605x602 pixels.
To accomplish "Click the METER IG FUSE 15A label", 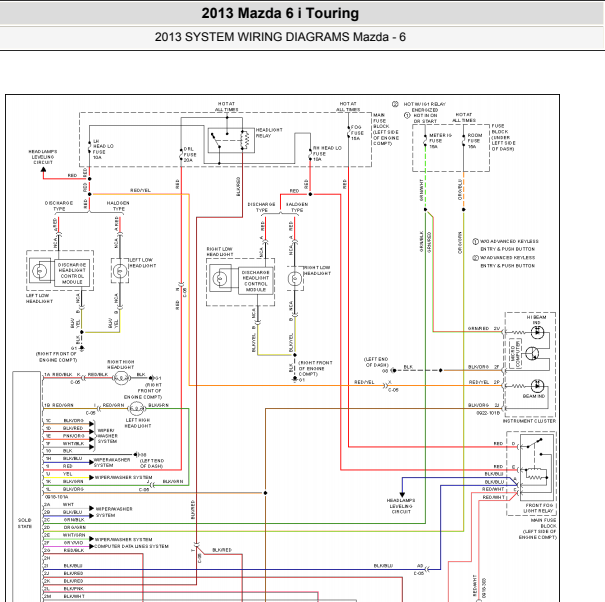I will [x=440, y=141].
